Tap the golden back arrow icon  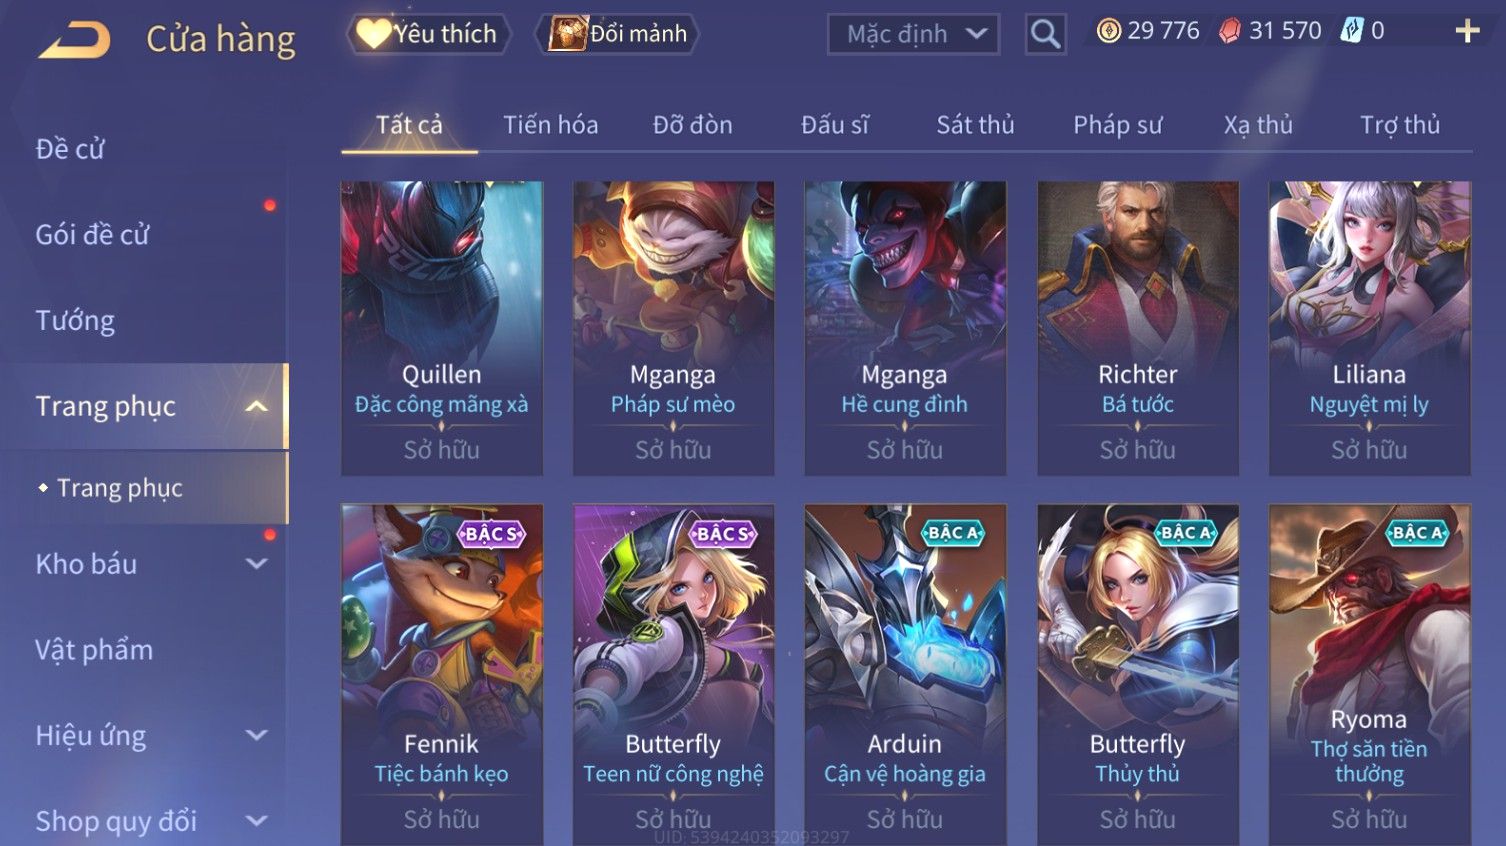click(x=74, y=40)
